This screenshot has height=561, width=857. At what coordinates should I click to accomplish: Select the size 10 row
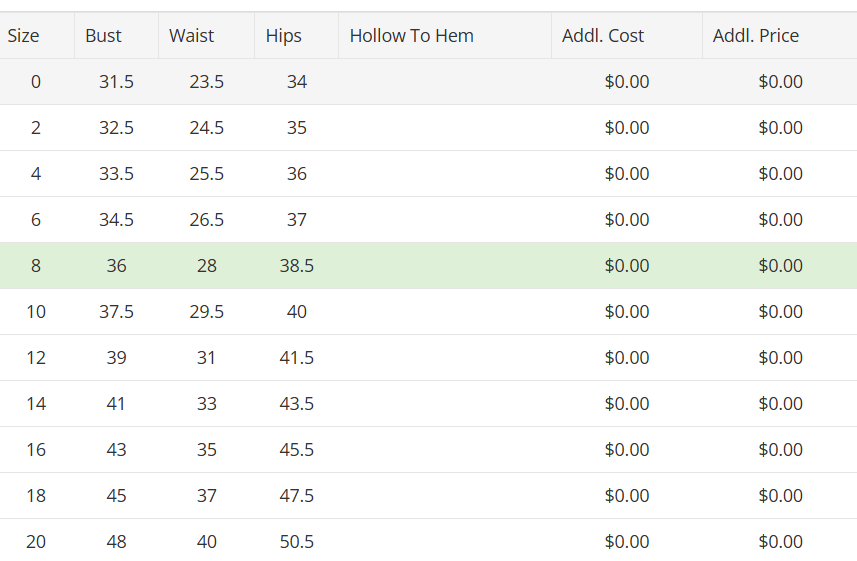pyautogui.click(x=428, y=311)
